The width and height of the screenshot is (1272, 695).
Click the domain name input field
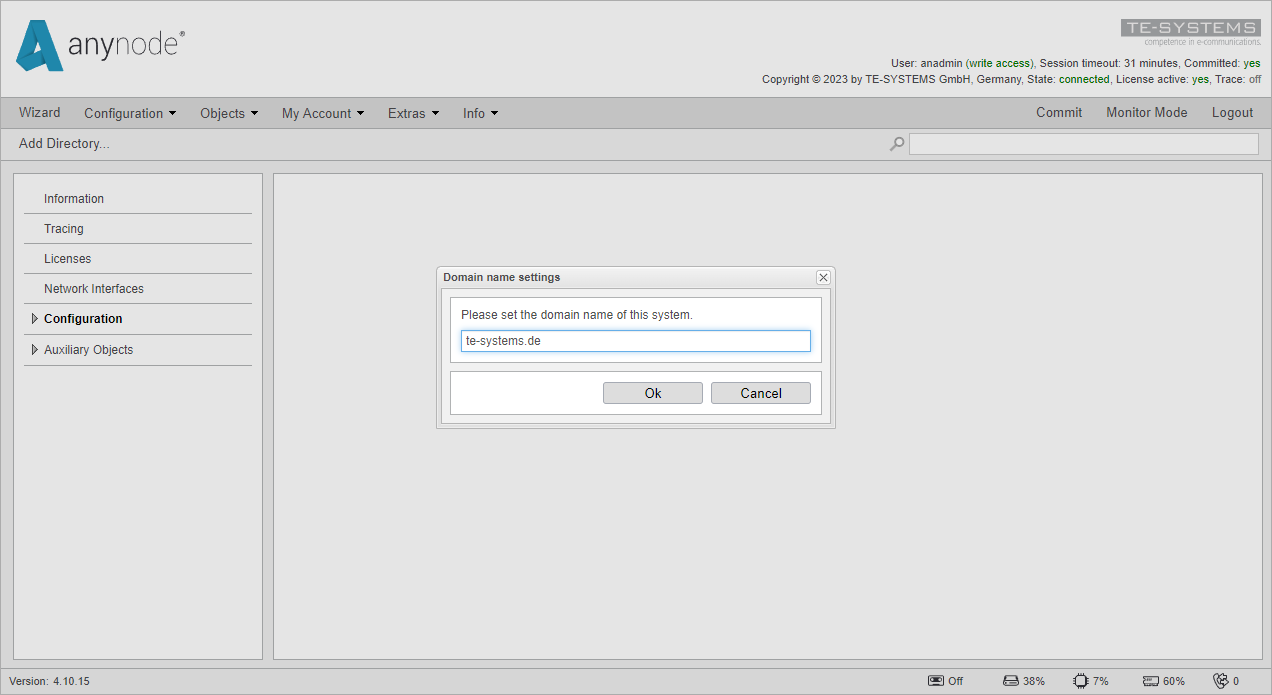coord(635,340)
